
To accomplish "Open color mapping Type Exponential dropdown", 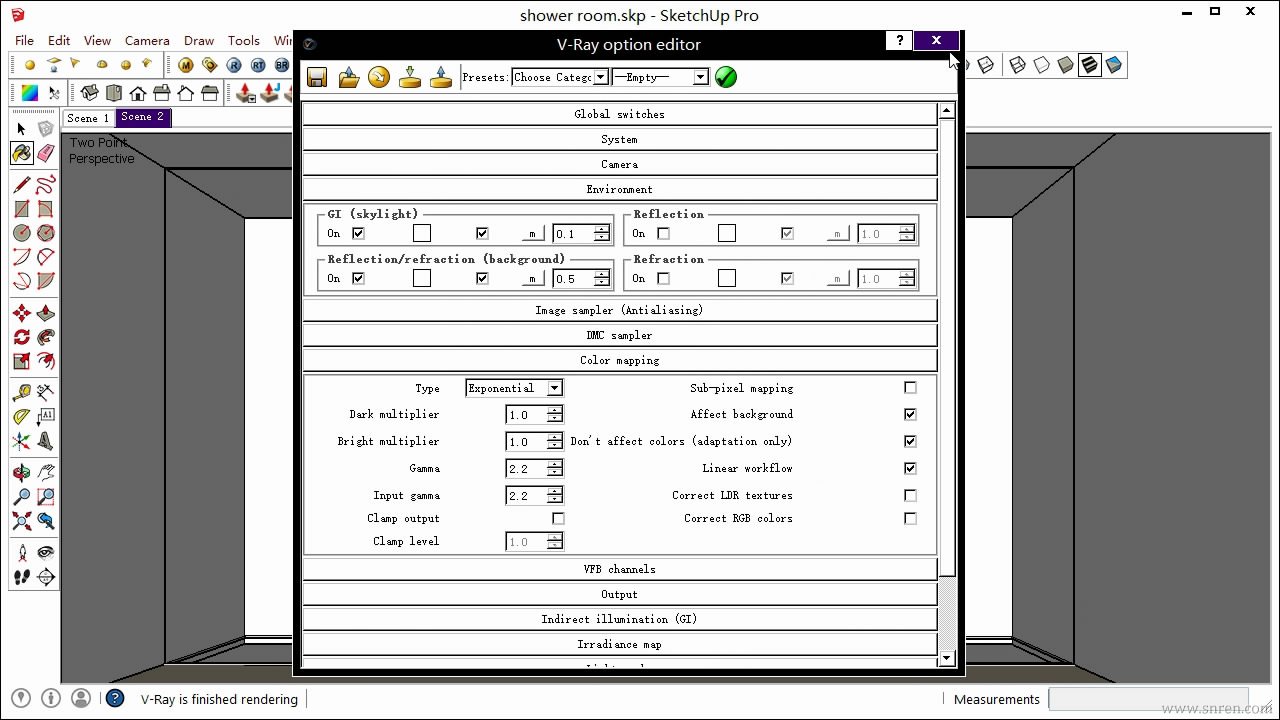I will [x=514, y=388].
